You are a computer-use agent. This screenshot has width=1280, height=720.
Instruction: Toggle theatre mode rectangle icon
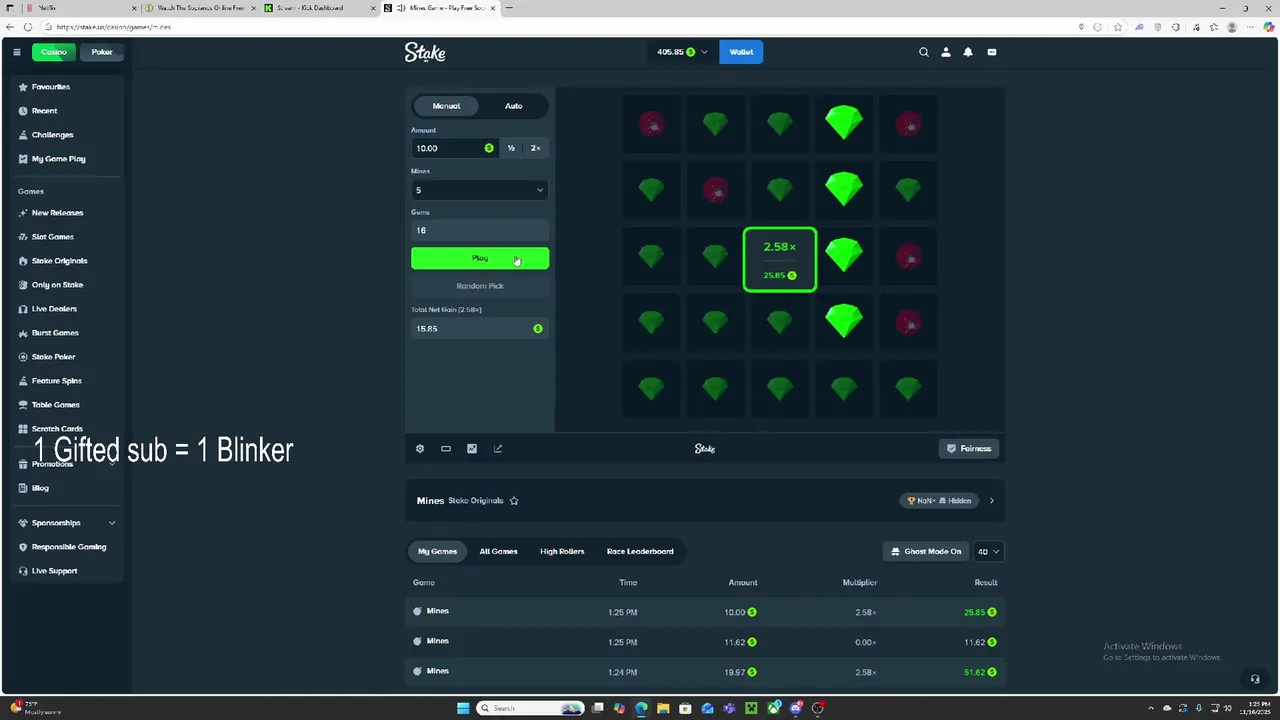(446, 449)
